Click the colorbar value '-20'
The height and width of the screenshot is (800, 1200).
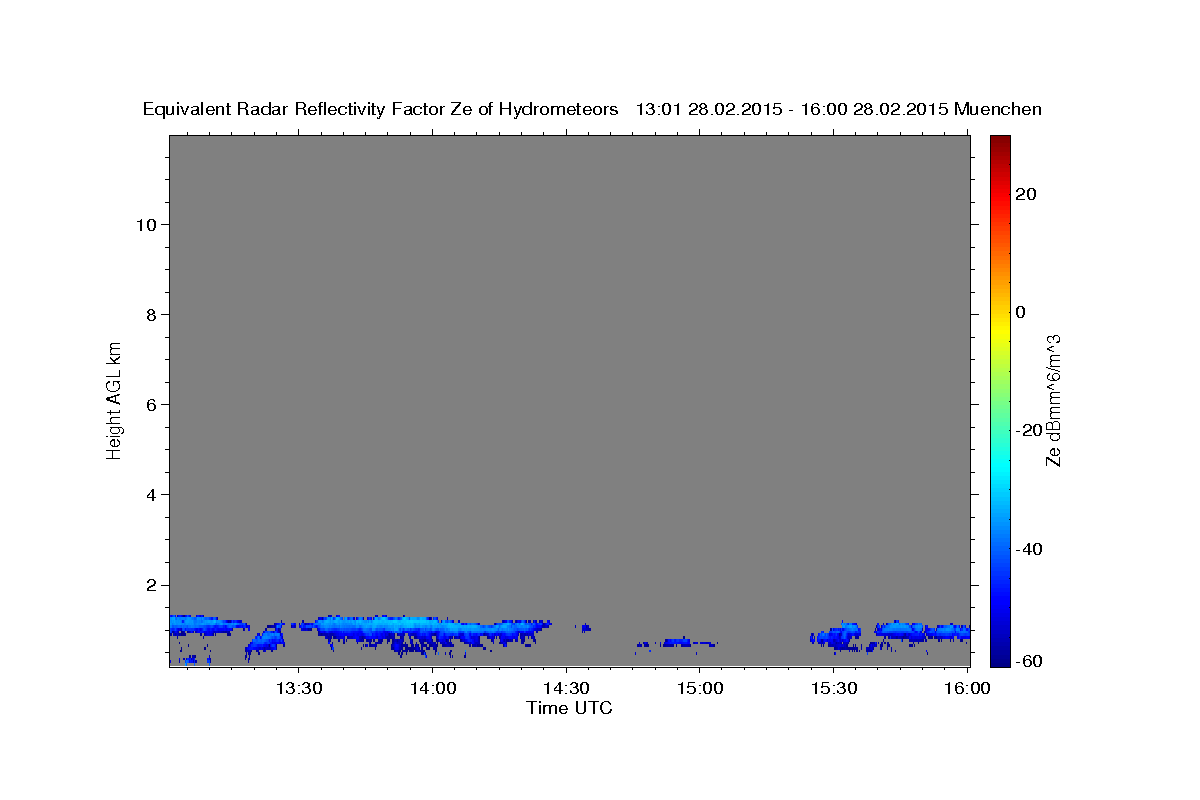click(x=1028, y=430)
